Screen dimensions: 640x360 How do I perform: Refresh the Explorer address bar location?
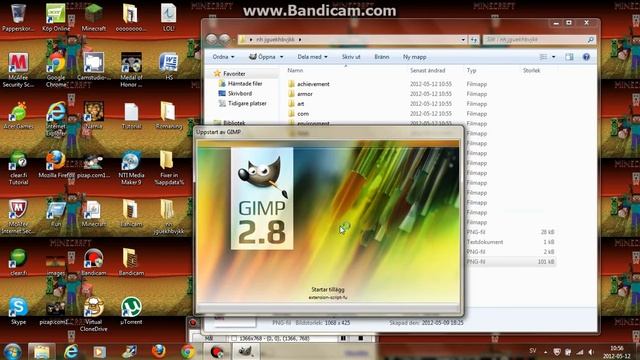click(x=474, y=40)
